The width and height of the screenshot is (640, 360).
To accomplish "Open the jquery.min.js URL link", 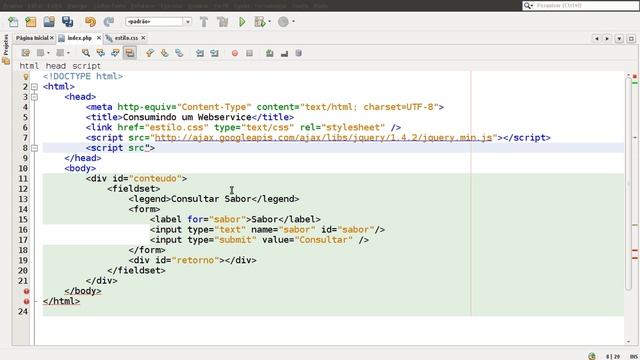I will coord(323,138).
